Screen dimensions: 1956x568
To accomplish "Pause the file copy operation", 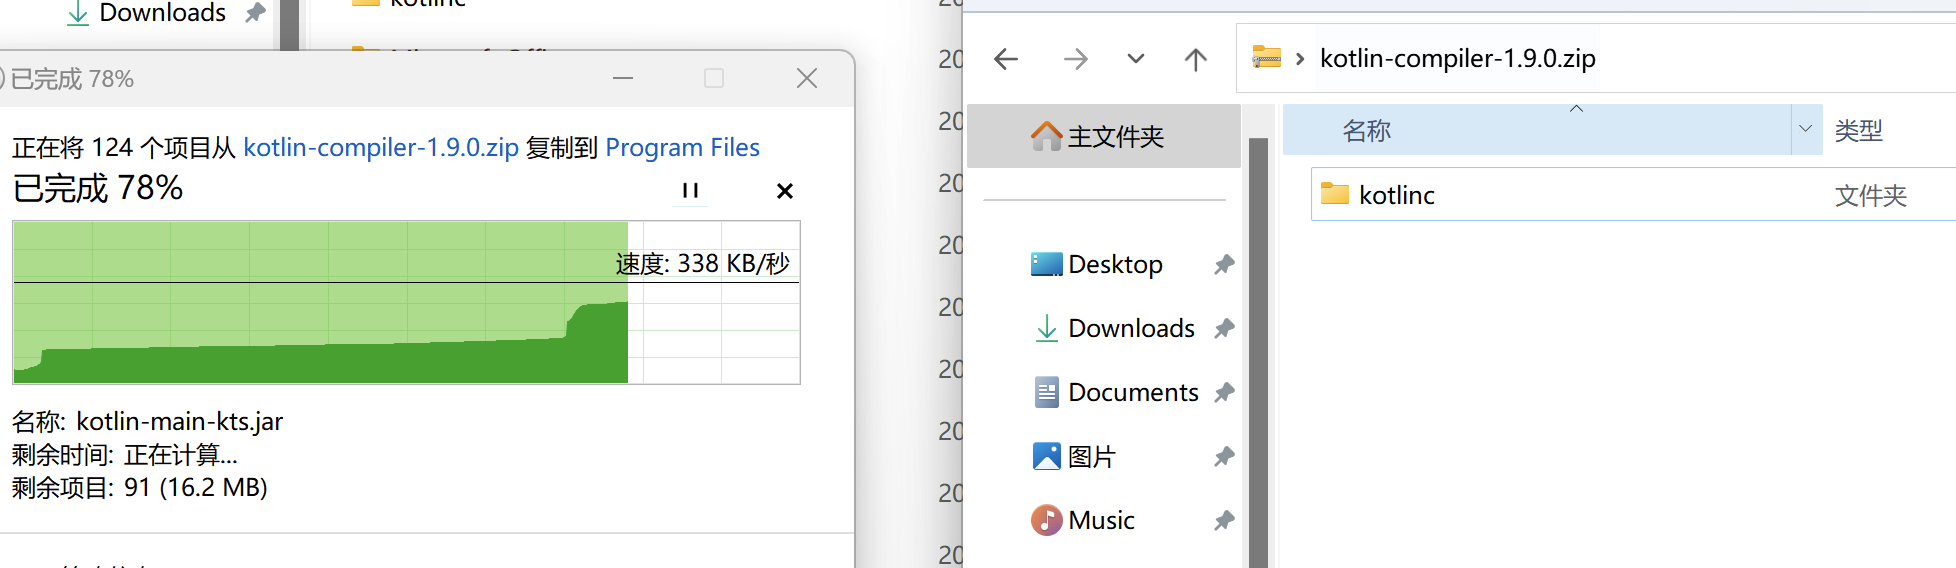I will point(690,190).
